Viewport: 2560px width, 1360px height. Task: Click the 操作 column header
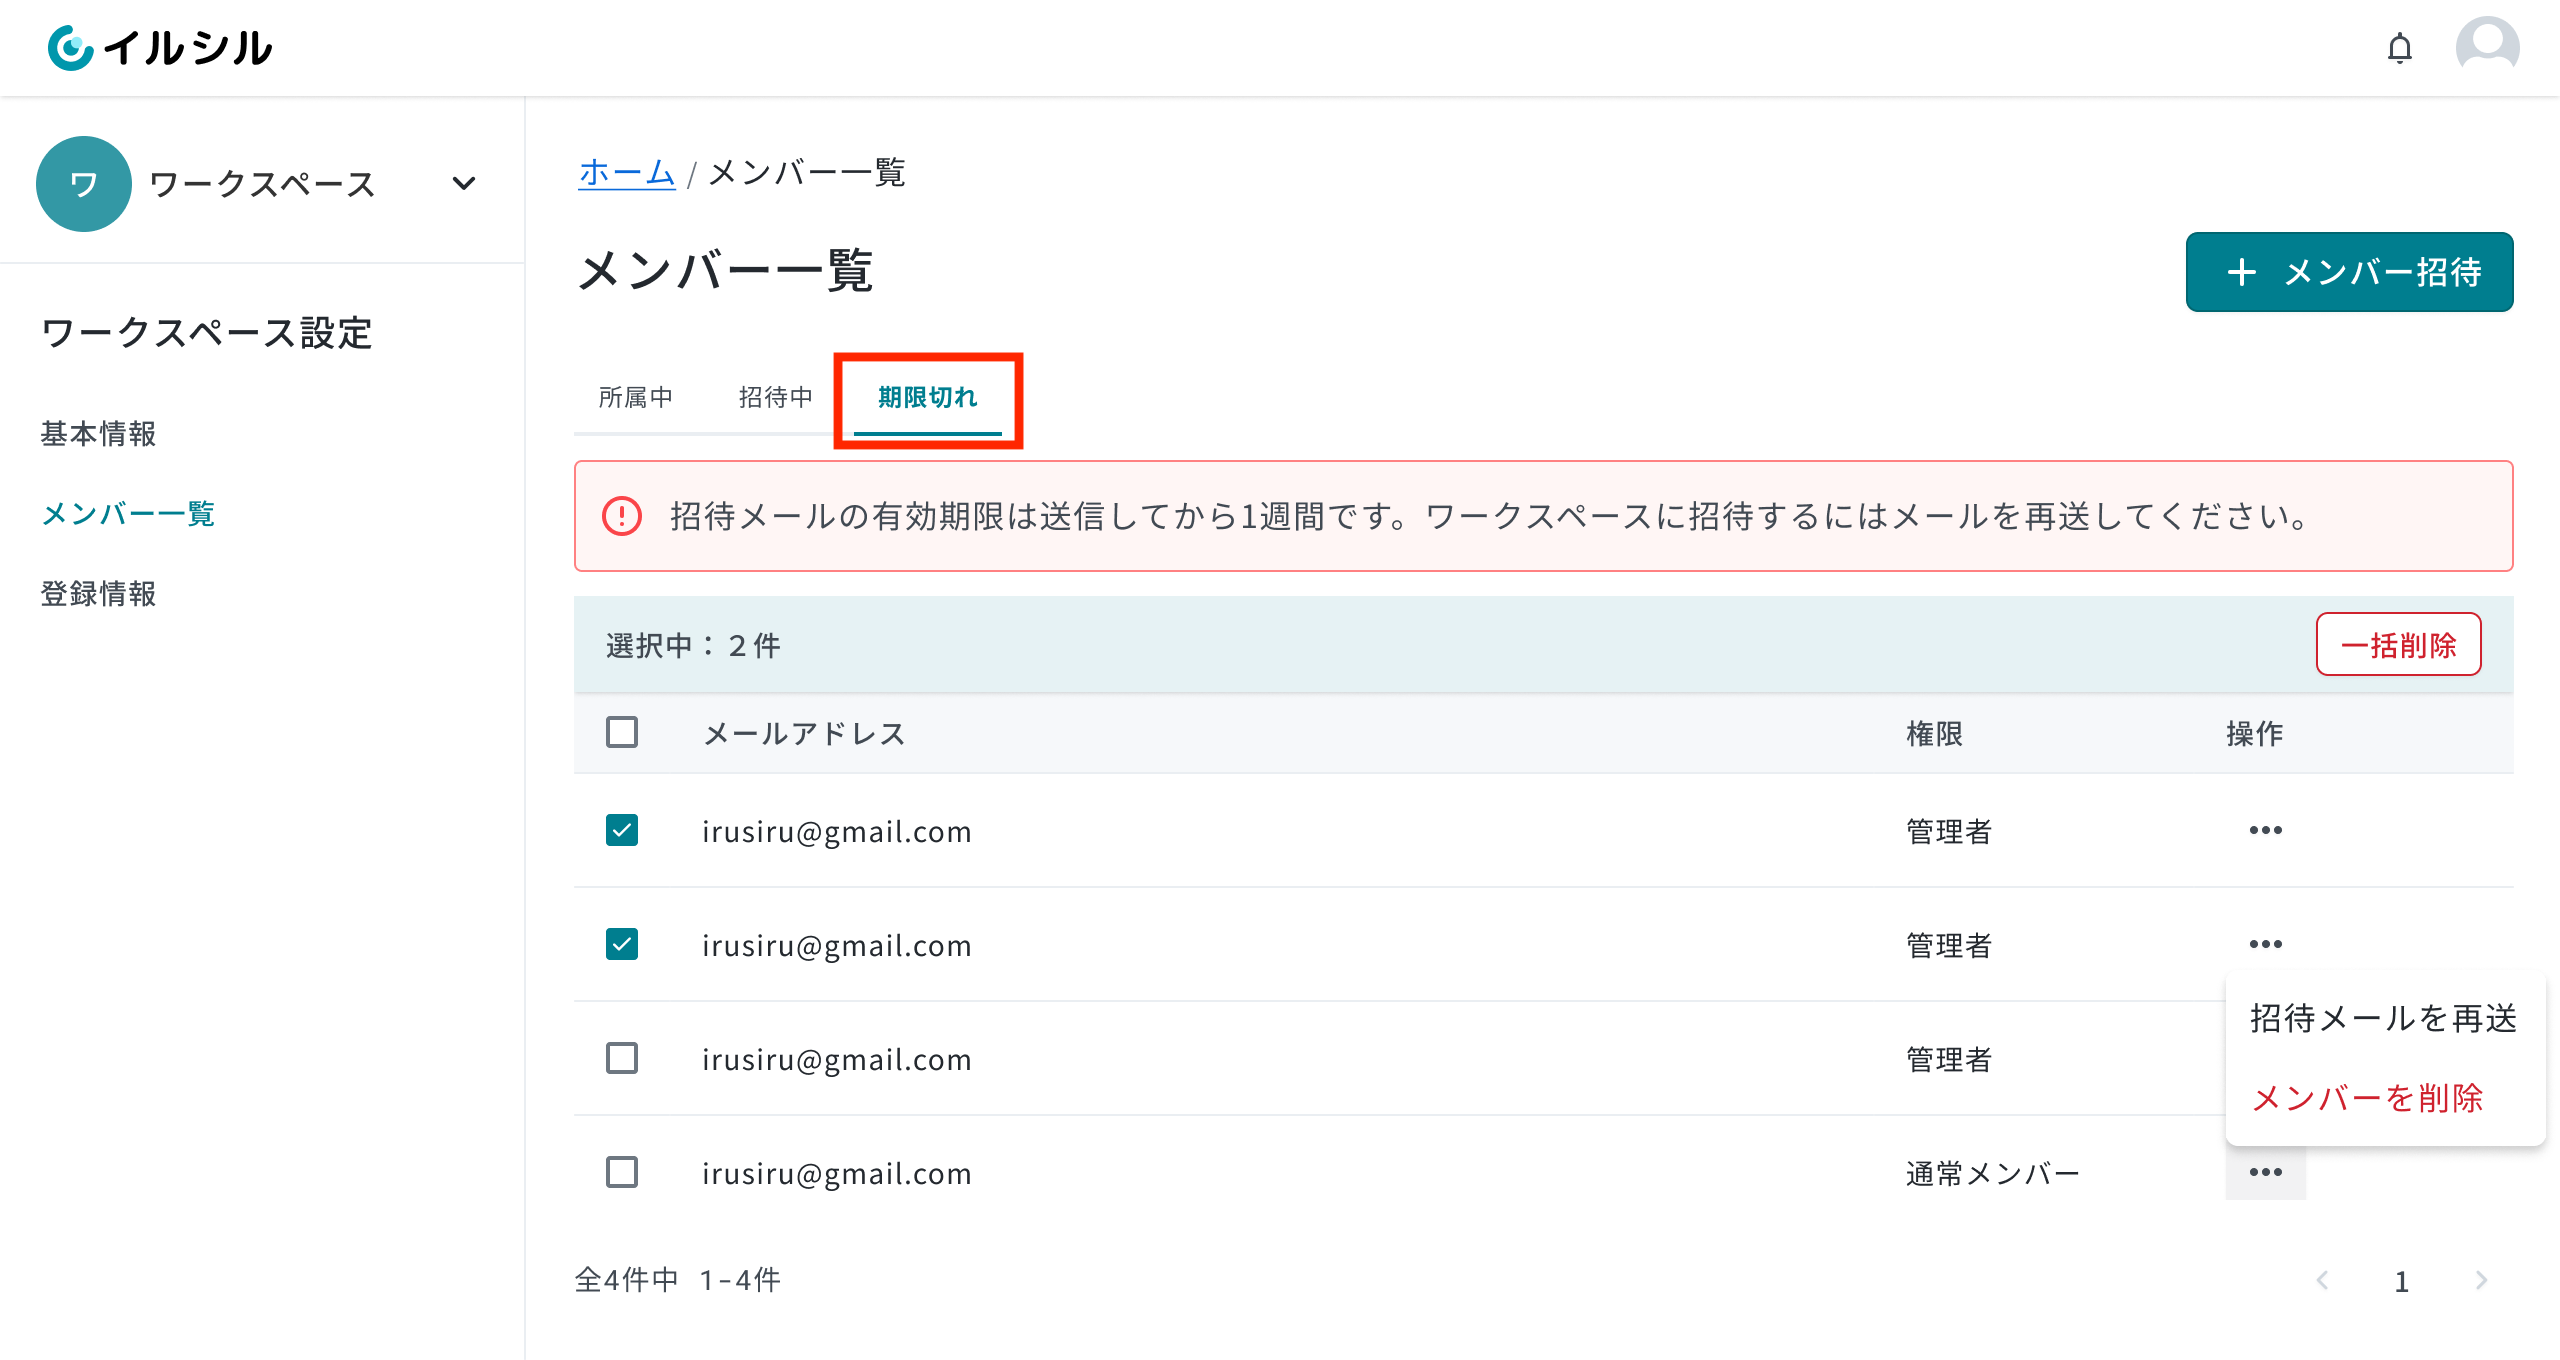point(2254,733)
